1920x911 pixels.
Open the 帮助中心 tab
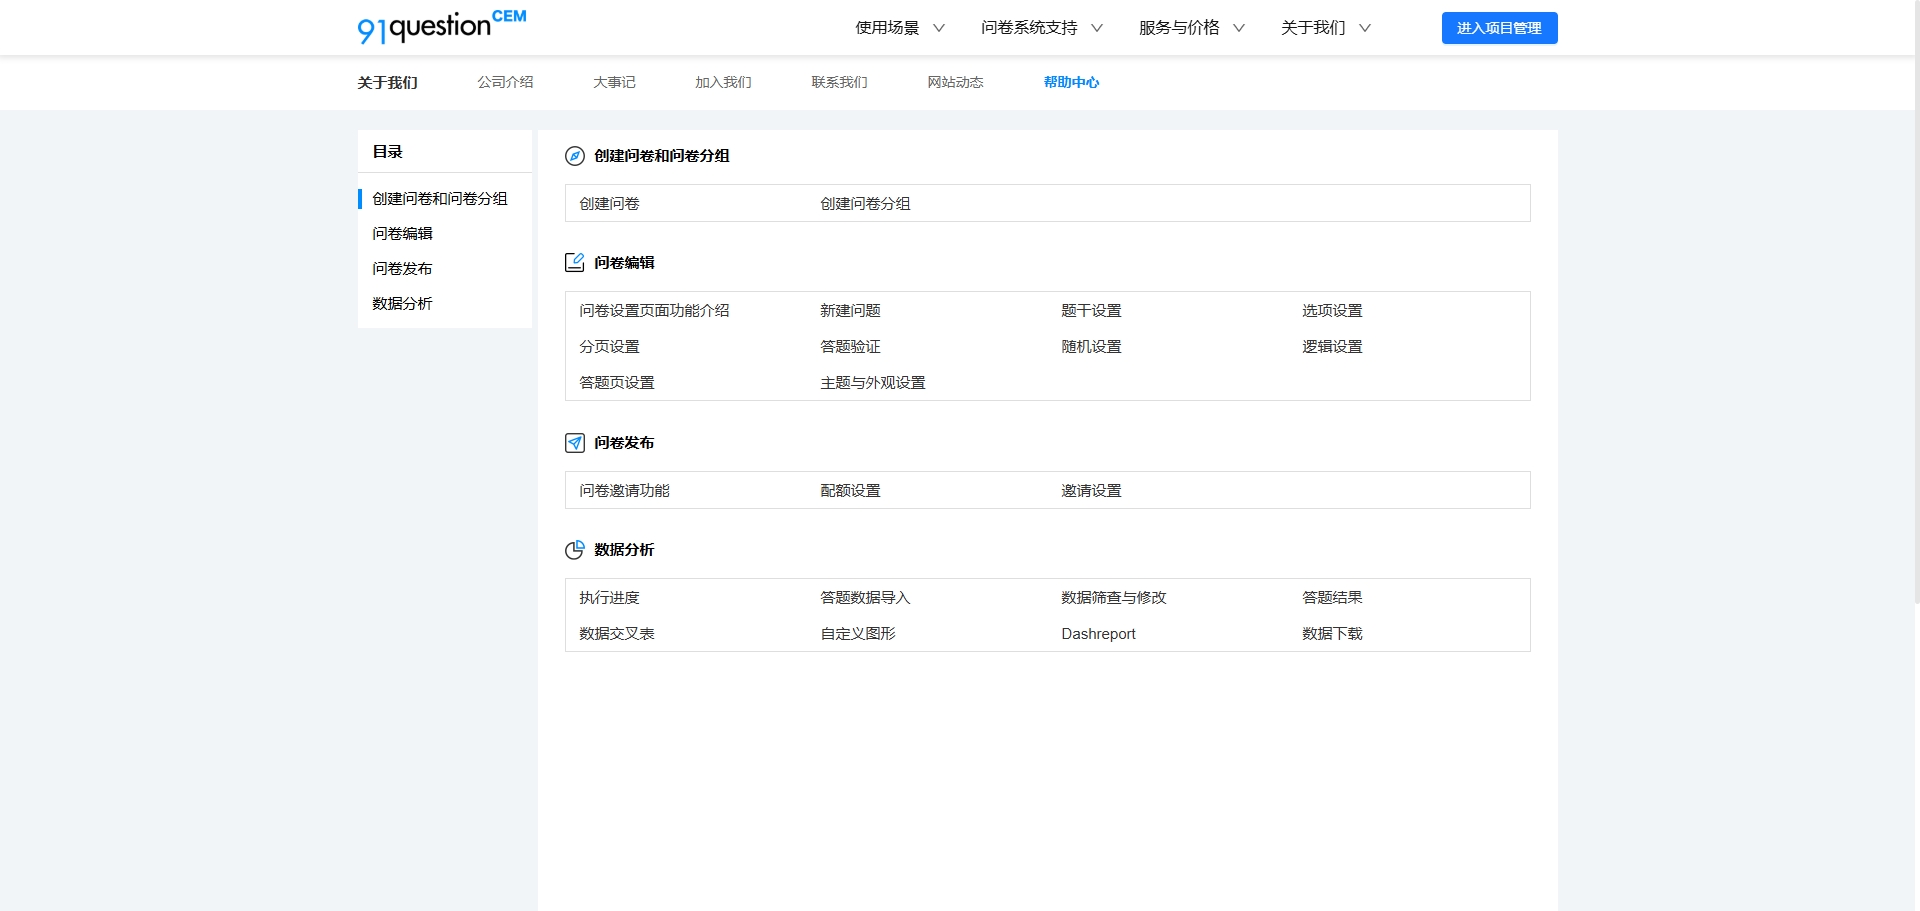coord(1071,82)
